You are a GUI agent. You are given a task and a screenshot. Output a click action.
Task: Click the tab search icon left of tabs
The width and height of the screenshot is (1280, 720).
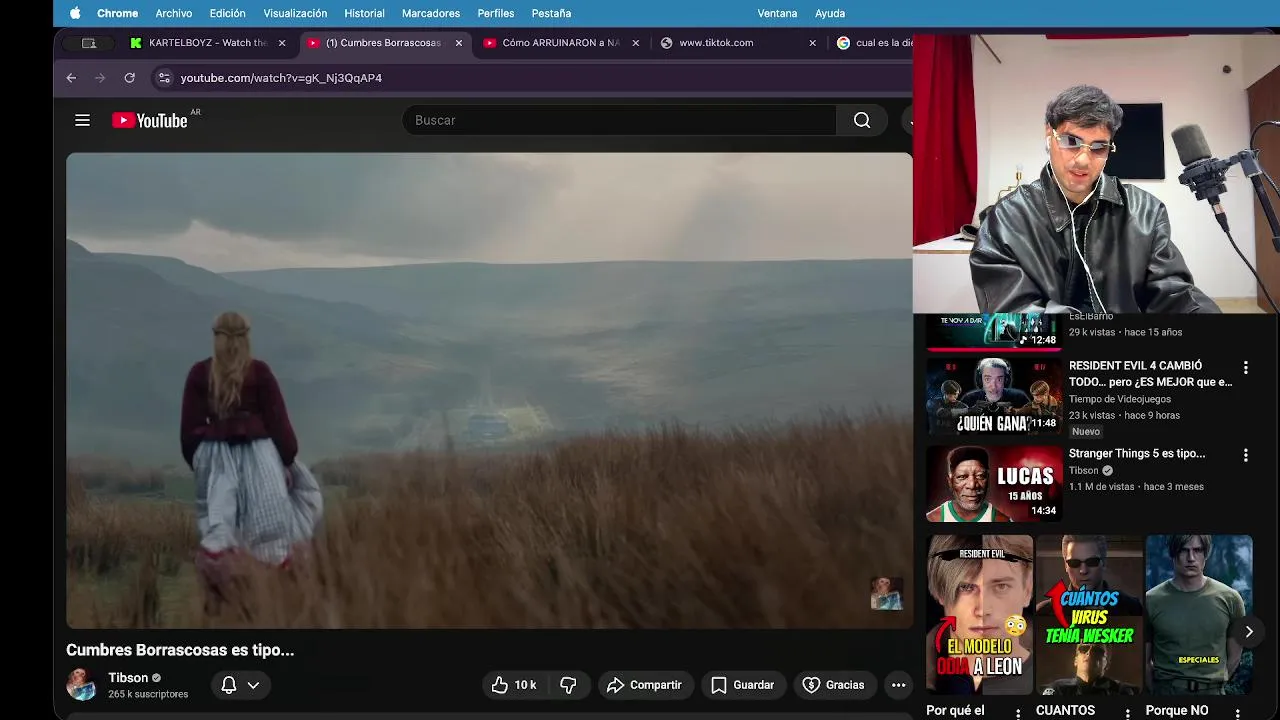click(x=89, y=43)
